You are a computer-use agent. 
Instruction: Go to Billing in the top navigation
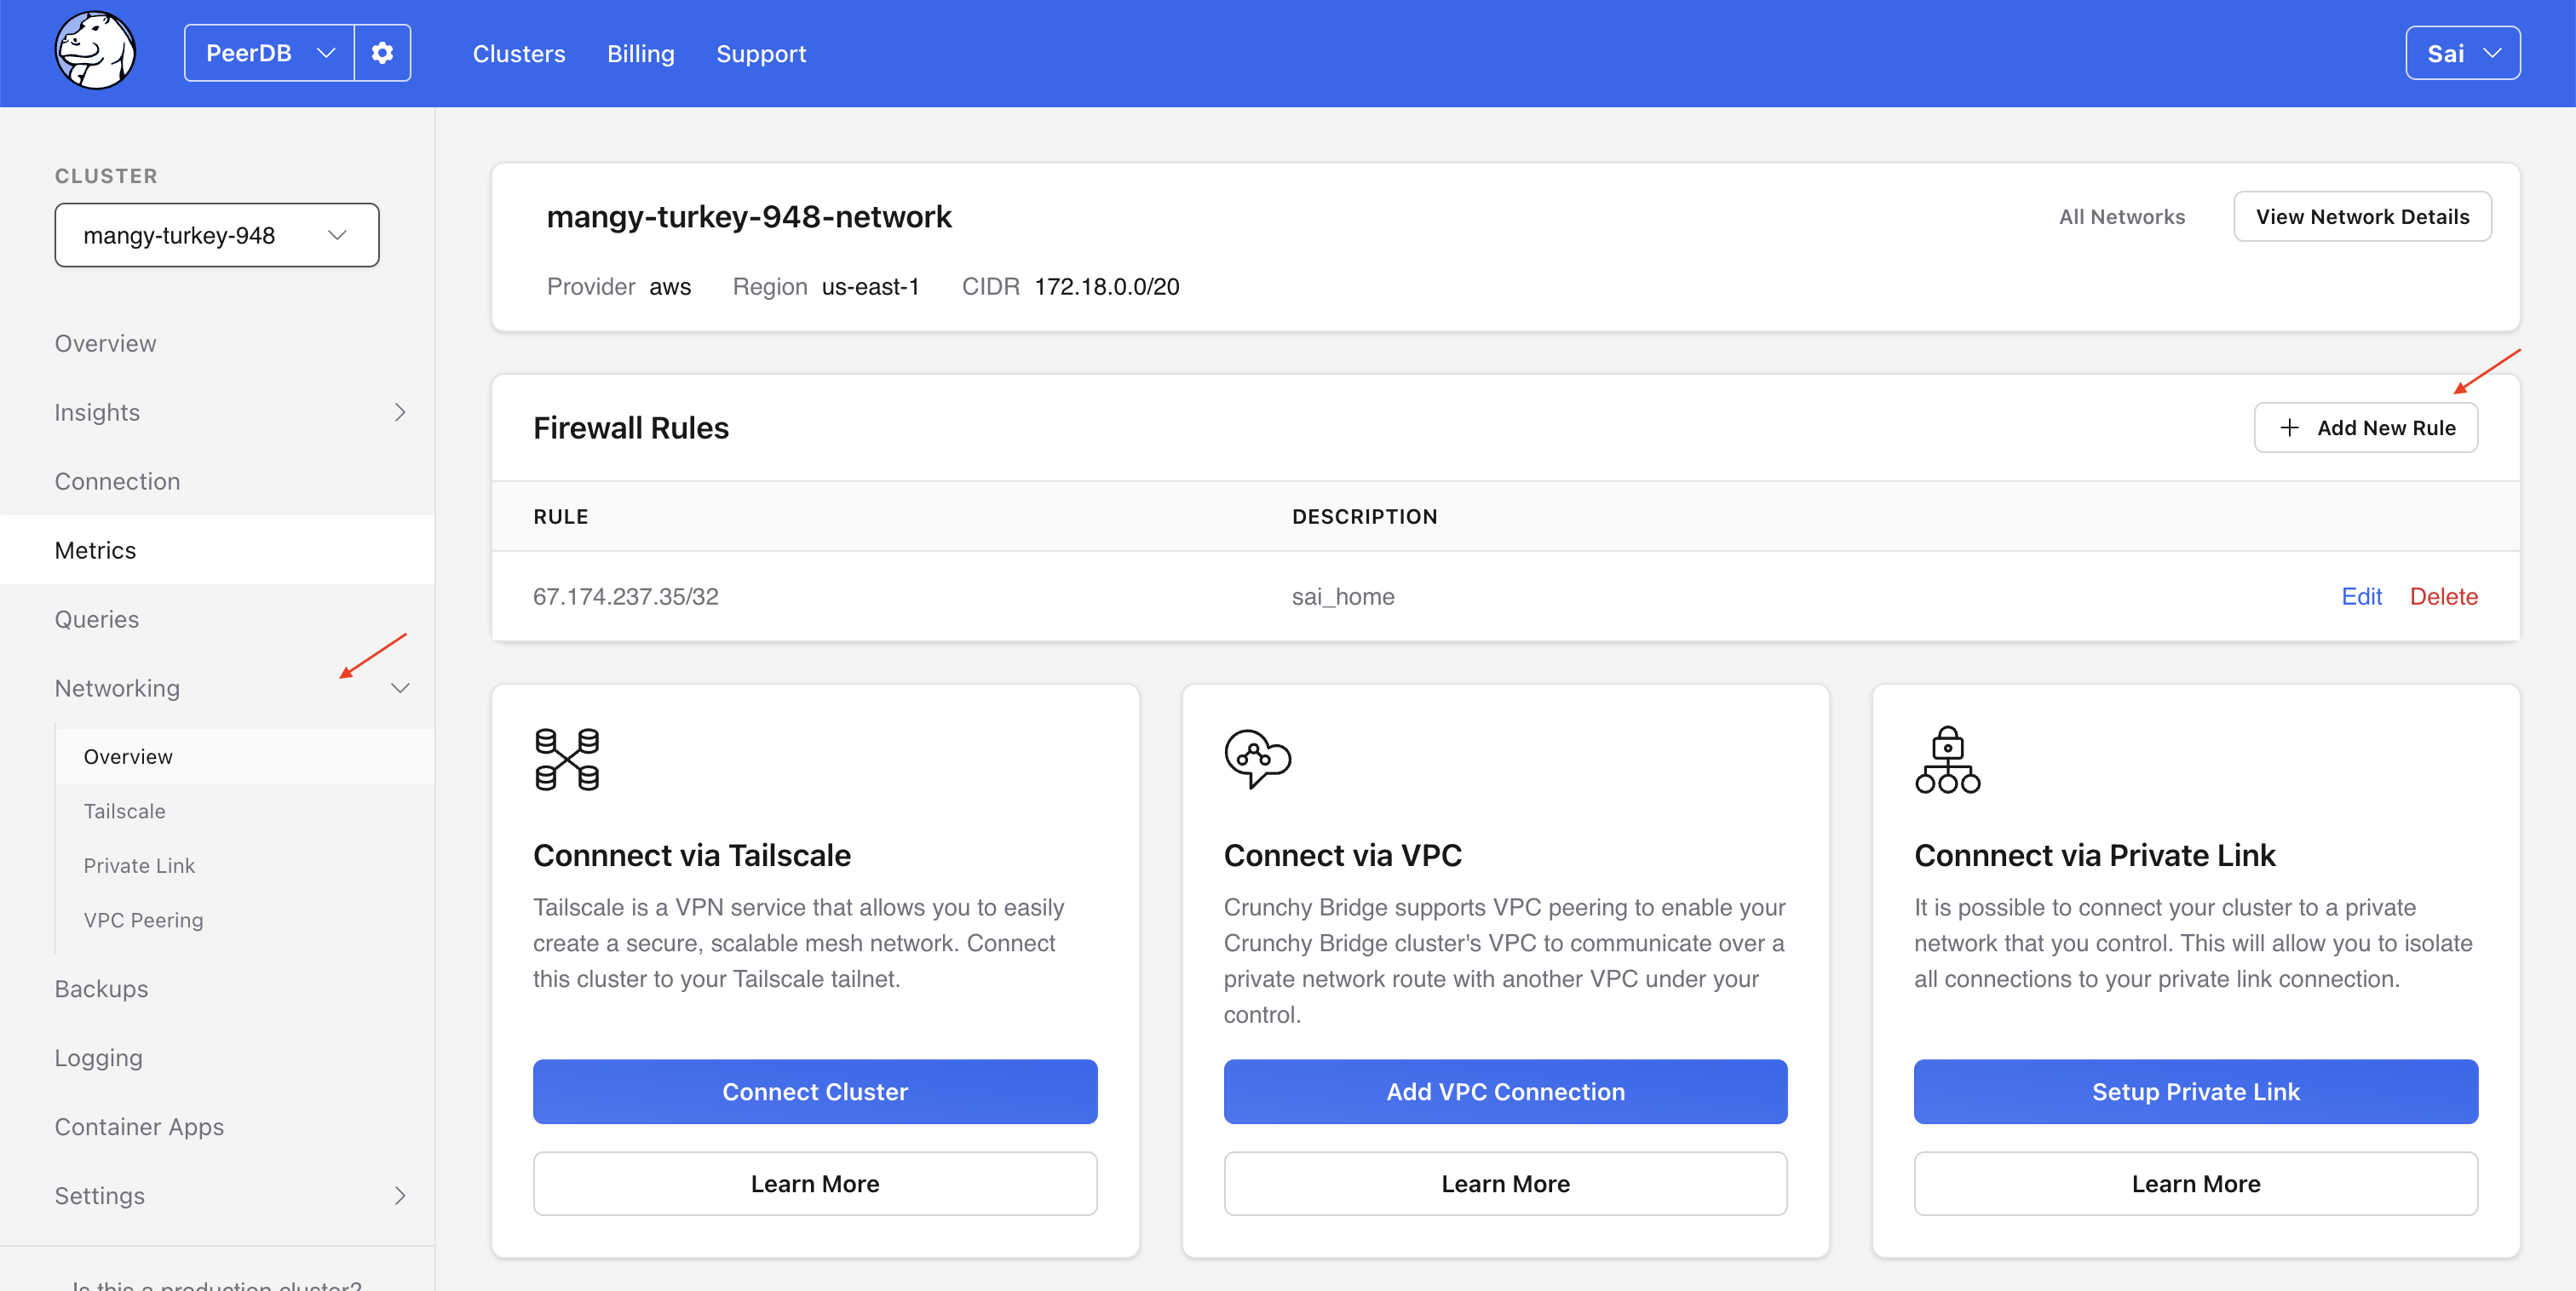640,54
